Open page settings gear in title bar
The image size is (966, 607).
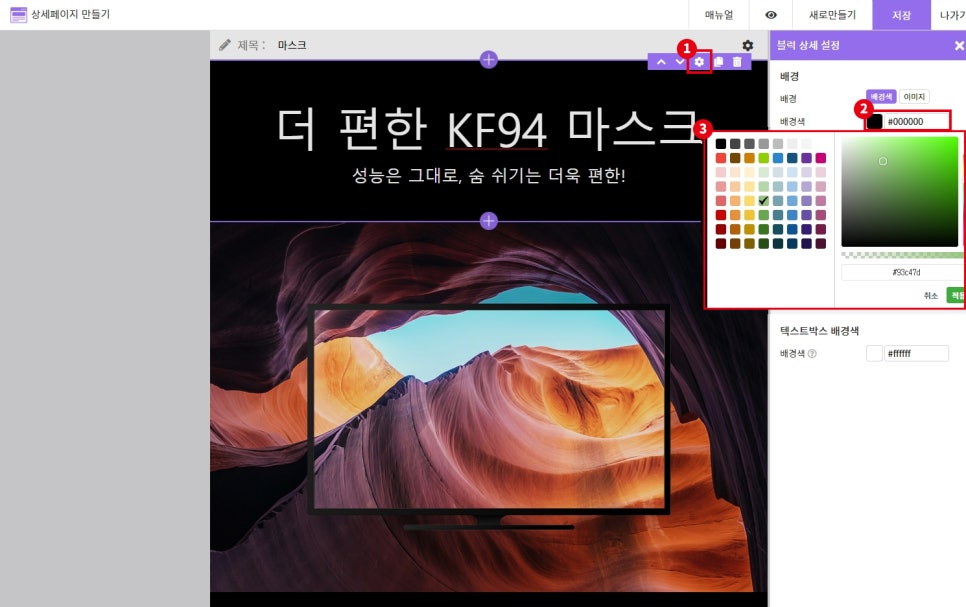coord(747,45)
